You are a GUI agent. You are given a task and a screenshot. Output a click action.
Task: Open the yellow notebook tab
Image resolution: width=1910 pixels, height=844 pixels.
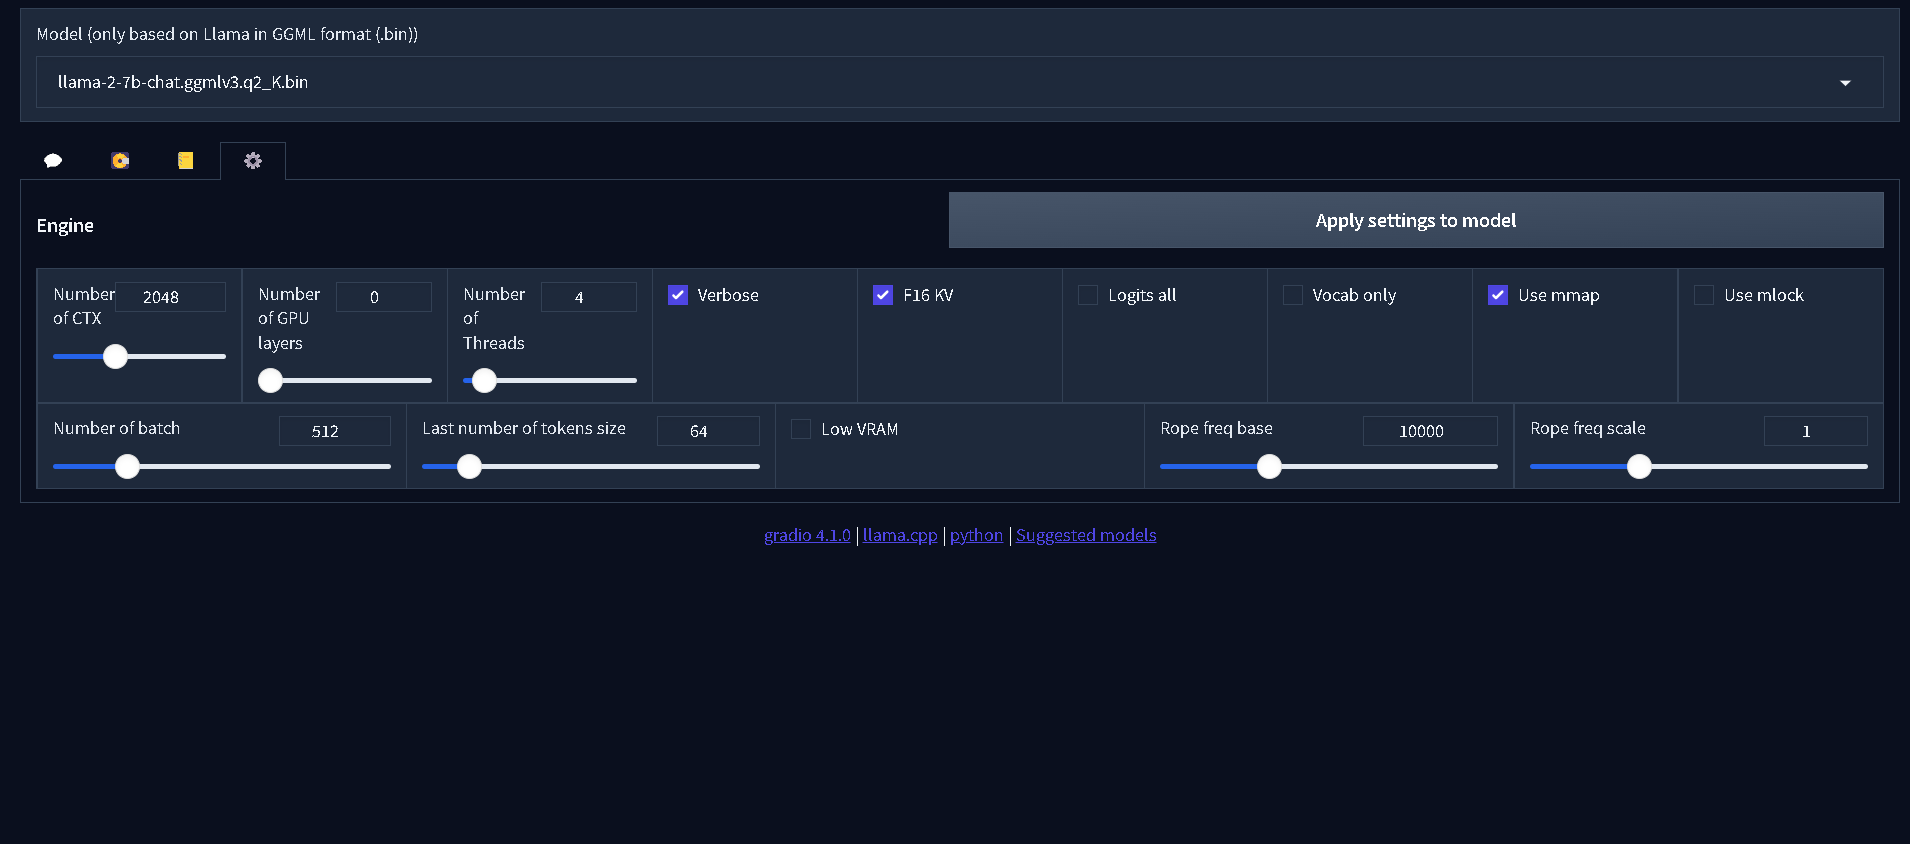(x=186, y=161)
